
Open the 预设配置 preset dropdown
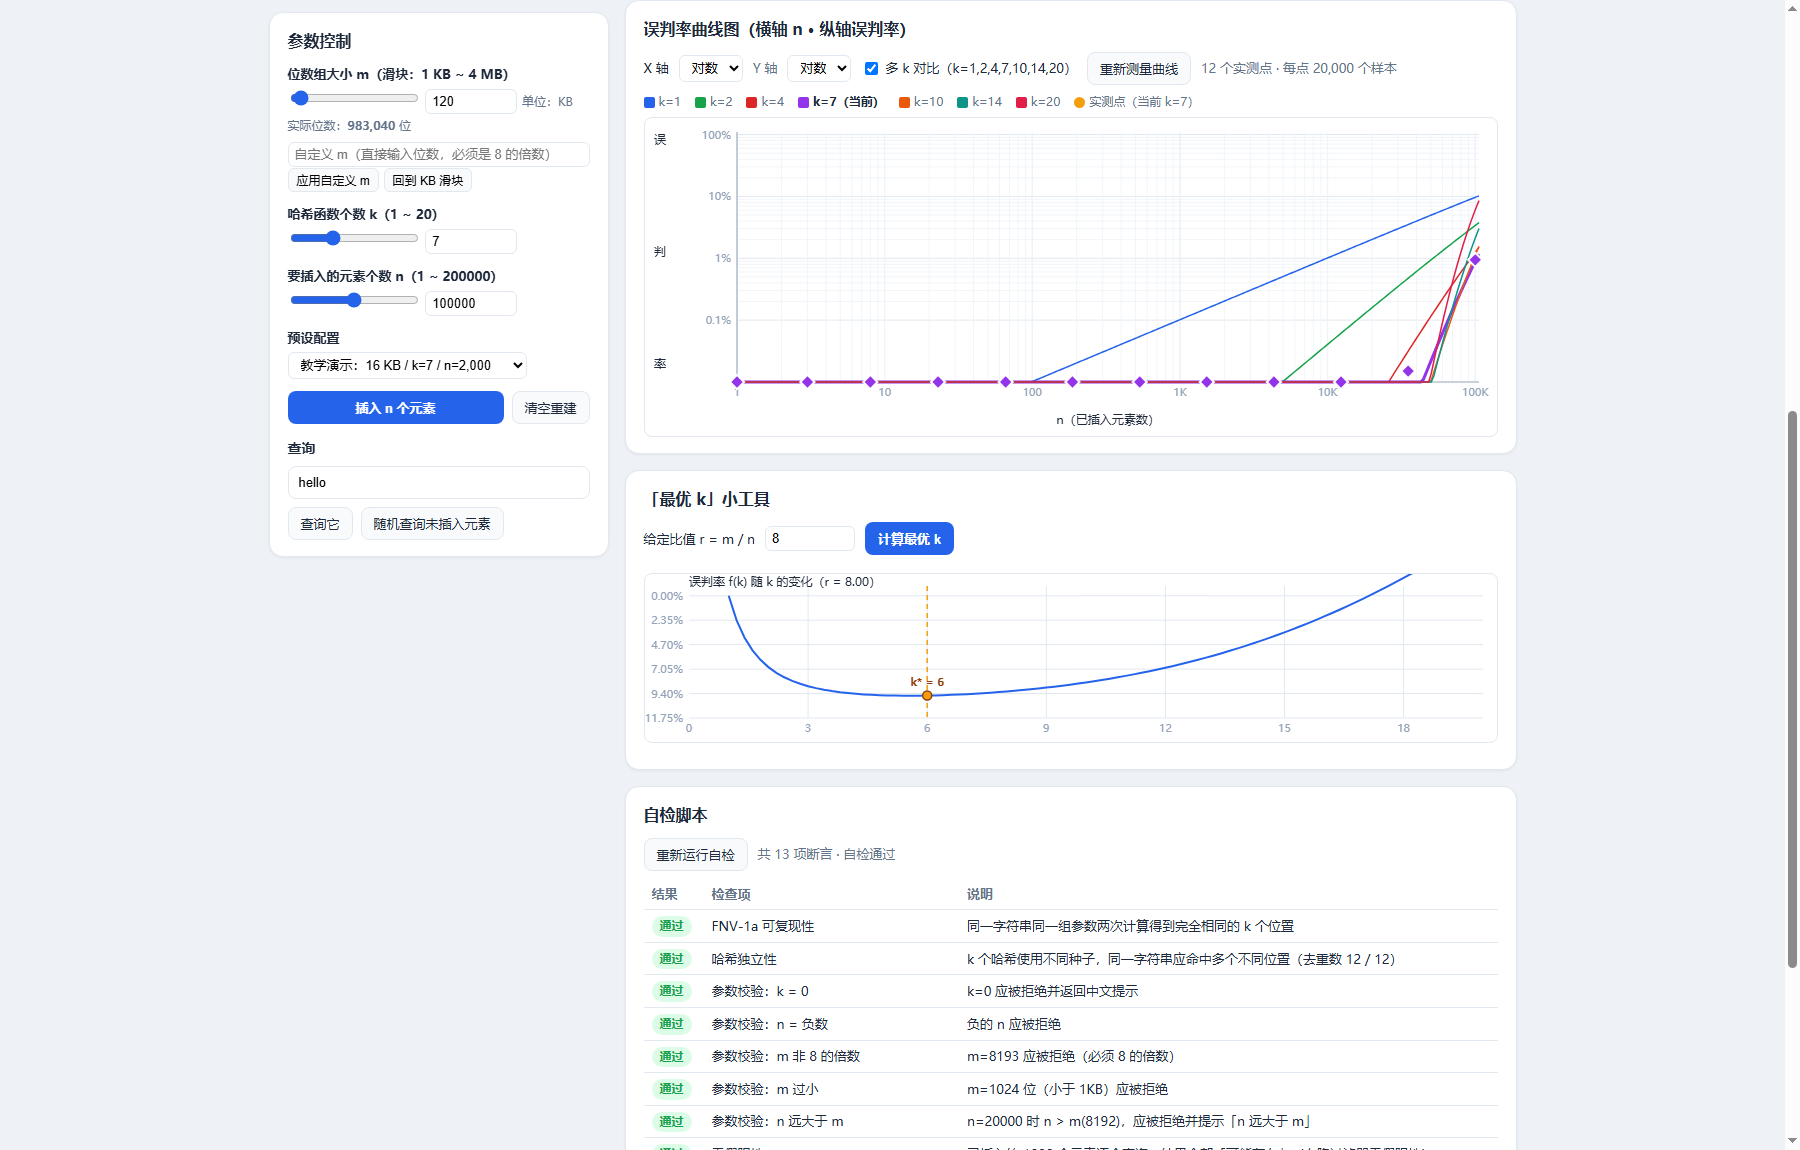[x=407, y=365]
